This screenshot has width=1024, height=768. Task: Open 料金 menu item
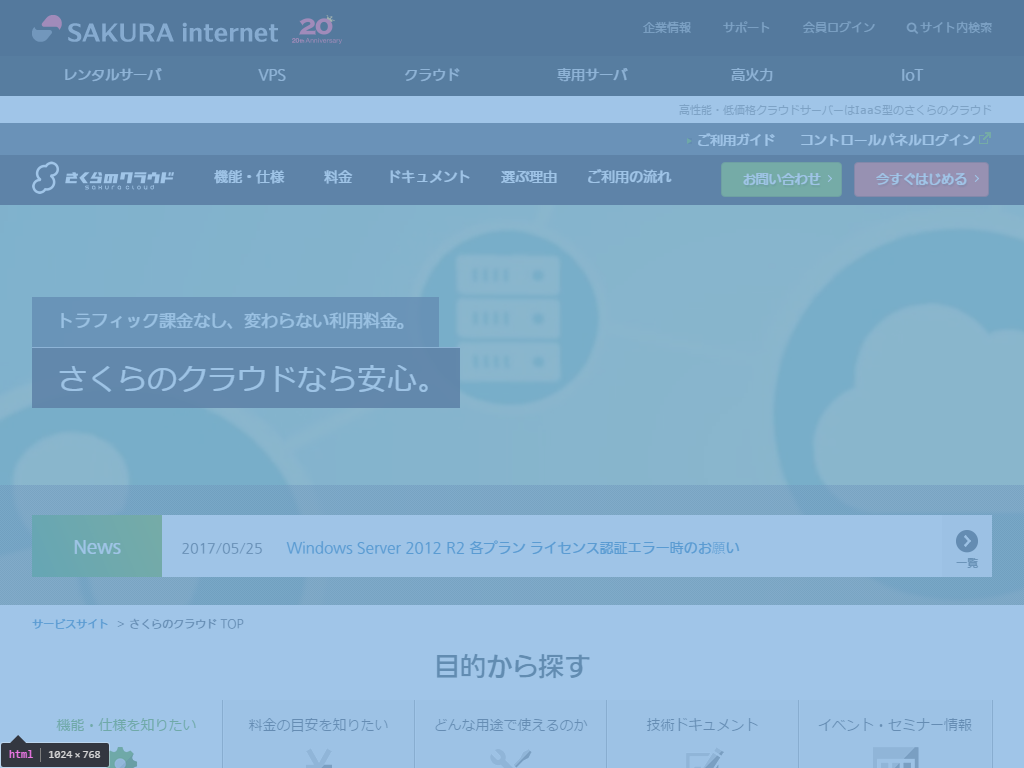[x=338, y=177]
